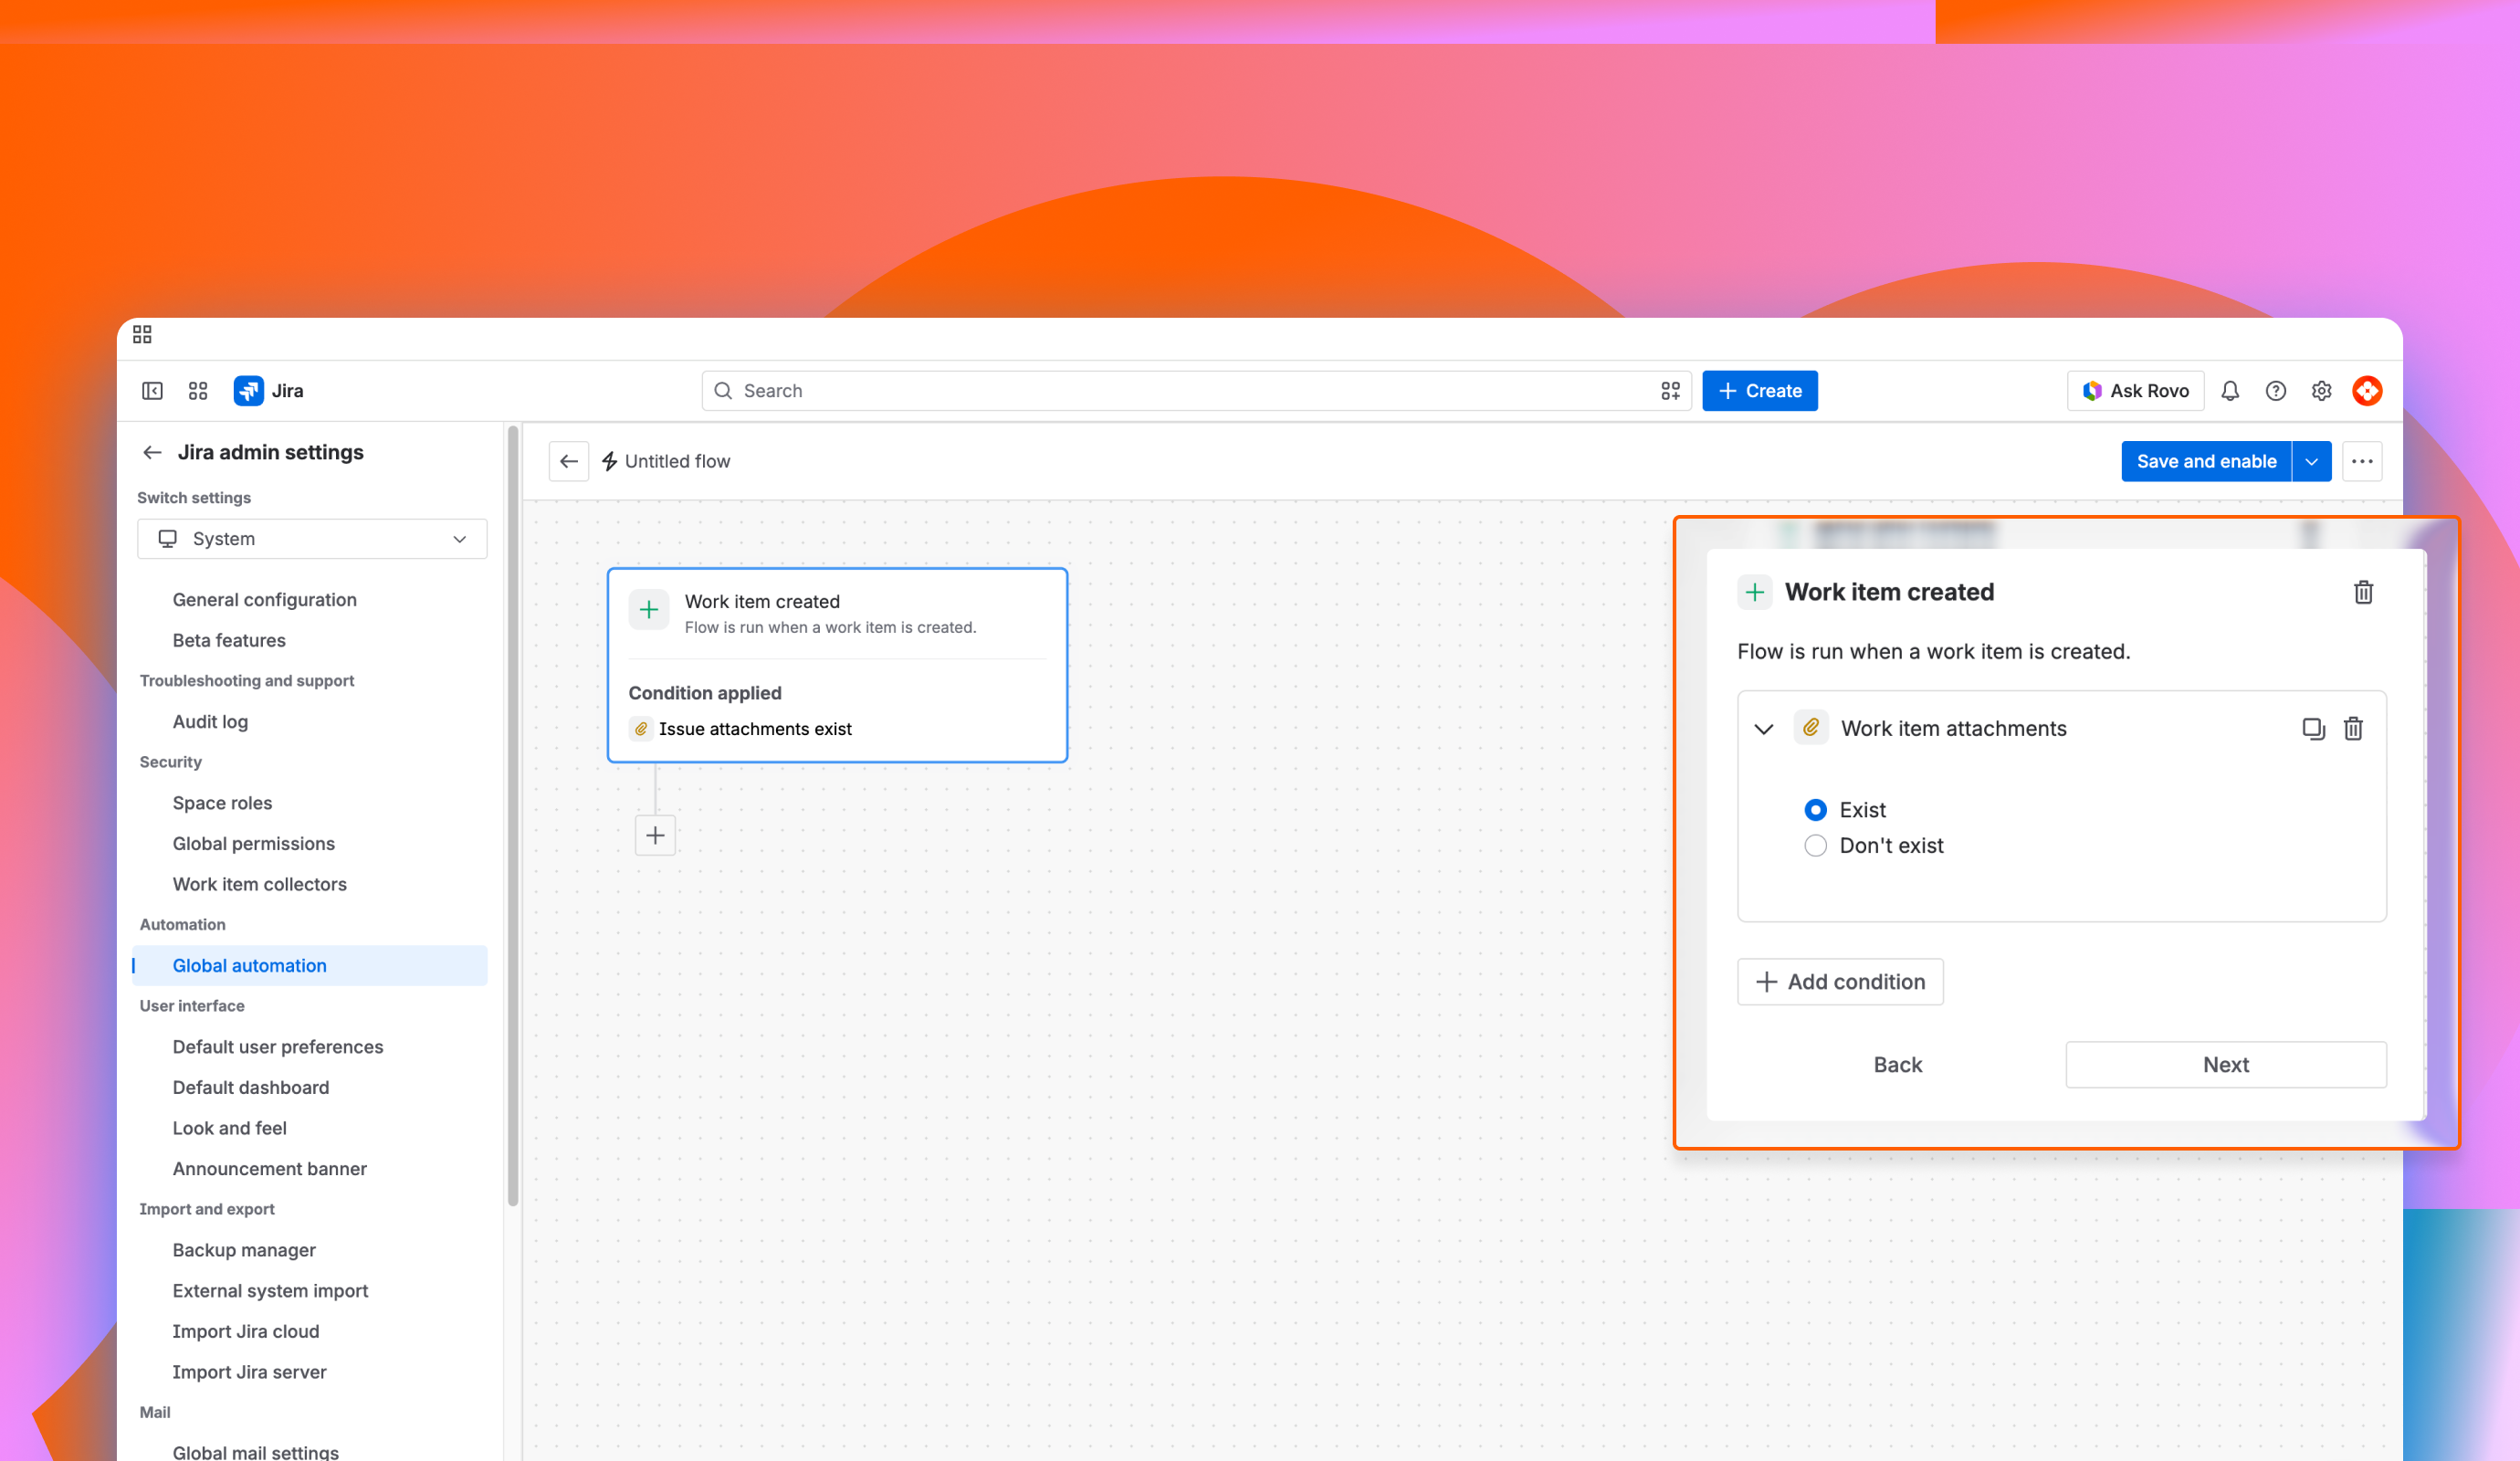
Task: Click the Jira logo icon
Action: point(248,391)
